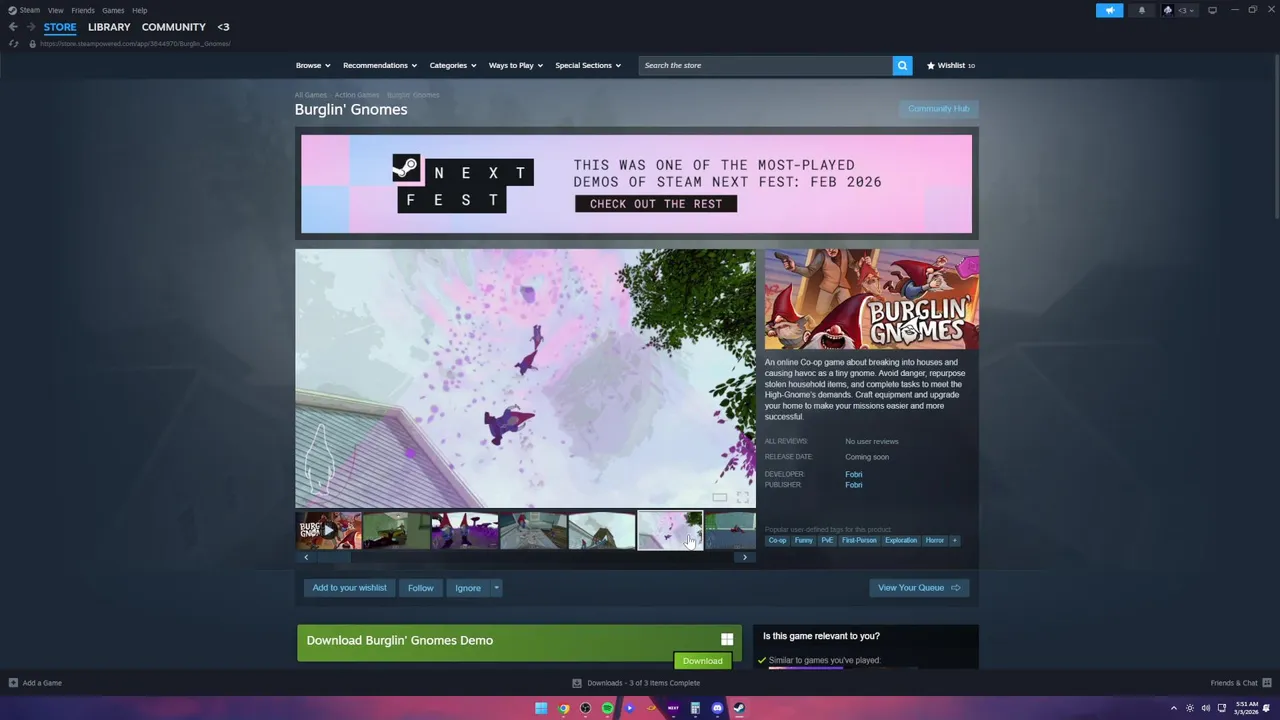Screen dimensions: 1280x720
Task: Click the Downloads icon in the bottom bar
Action: (x=576, y=683)
